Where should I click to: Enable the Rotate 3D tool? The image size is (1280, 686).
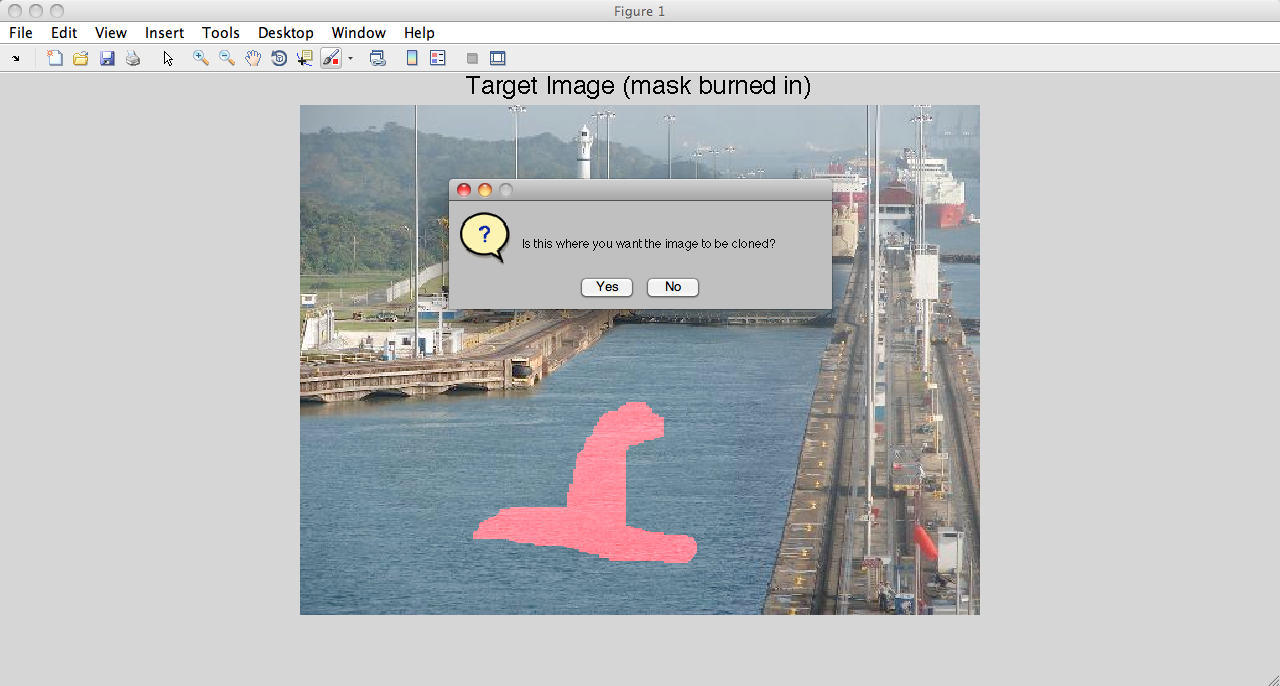[x=279, y=59]
